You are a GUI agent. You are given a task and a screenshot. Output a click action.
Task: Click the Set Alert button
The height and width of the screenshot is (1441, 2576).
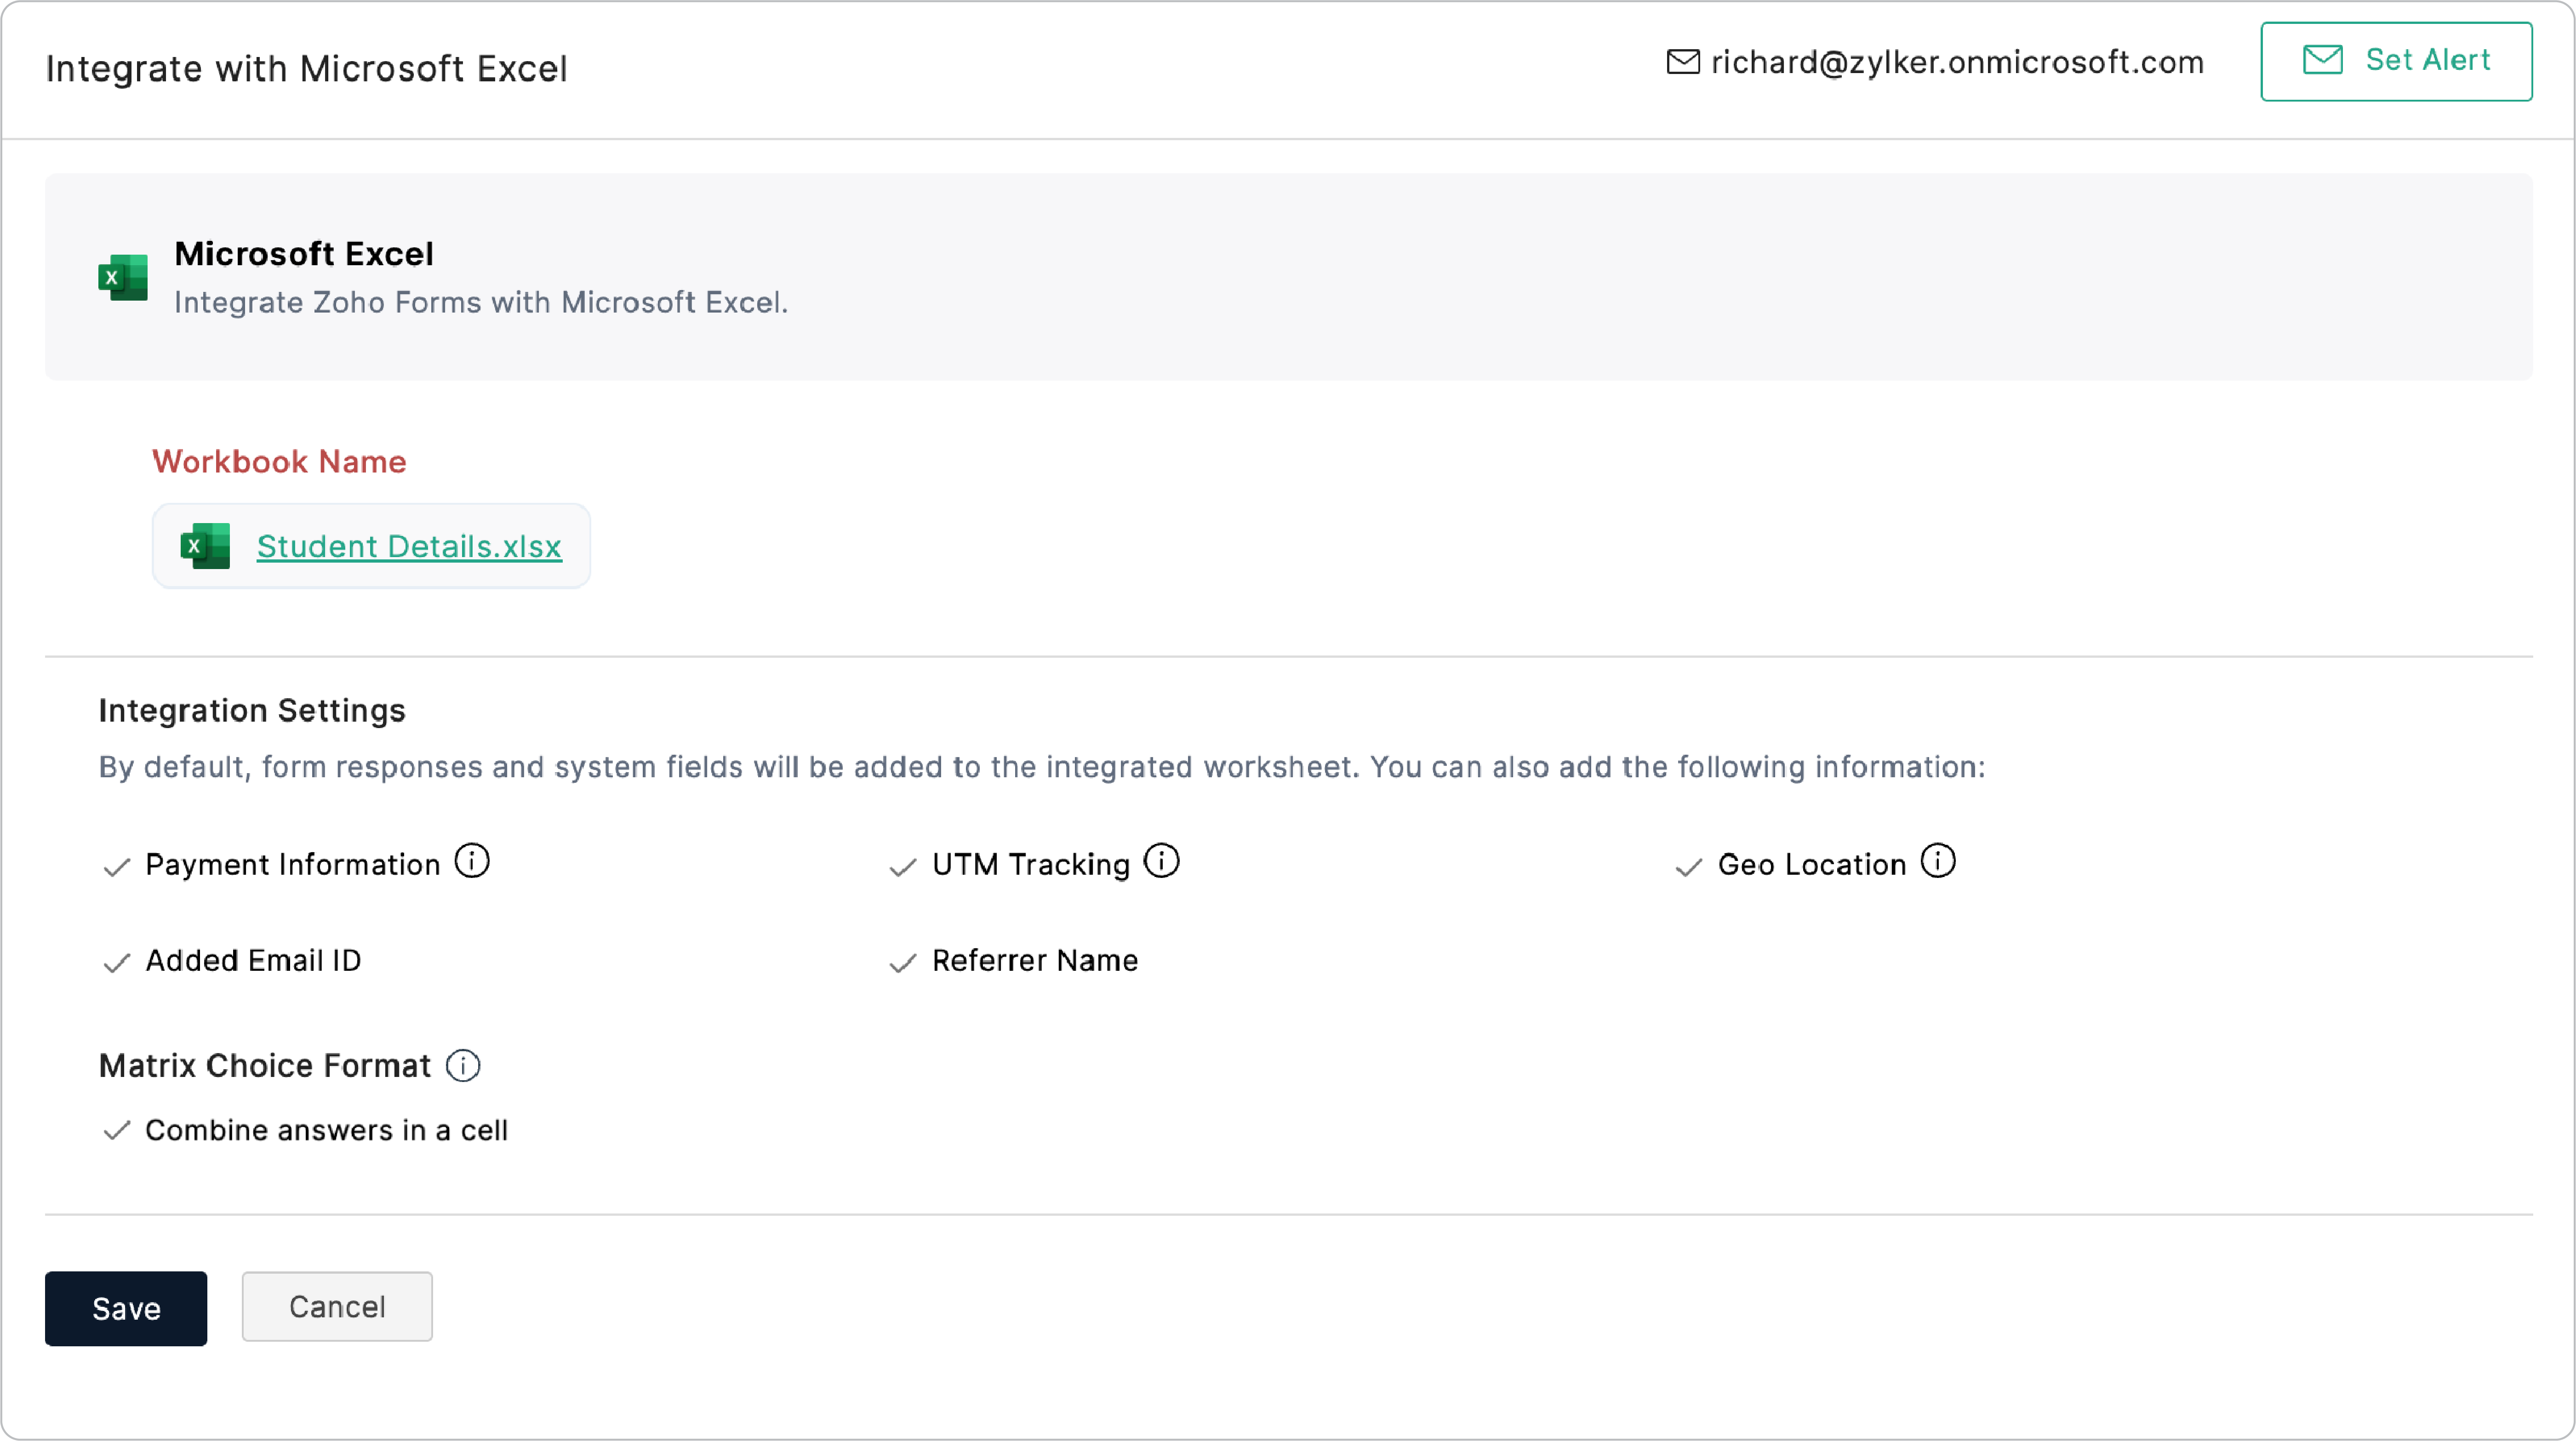click(x=2396, y=61)
